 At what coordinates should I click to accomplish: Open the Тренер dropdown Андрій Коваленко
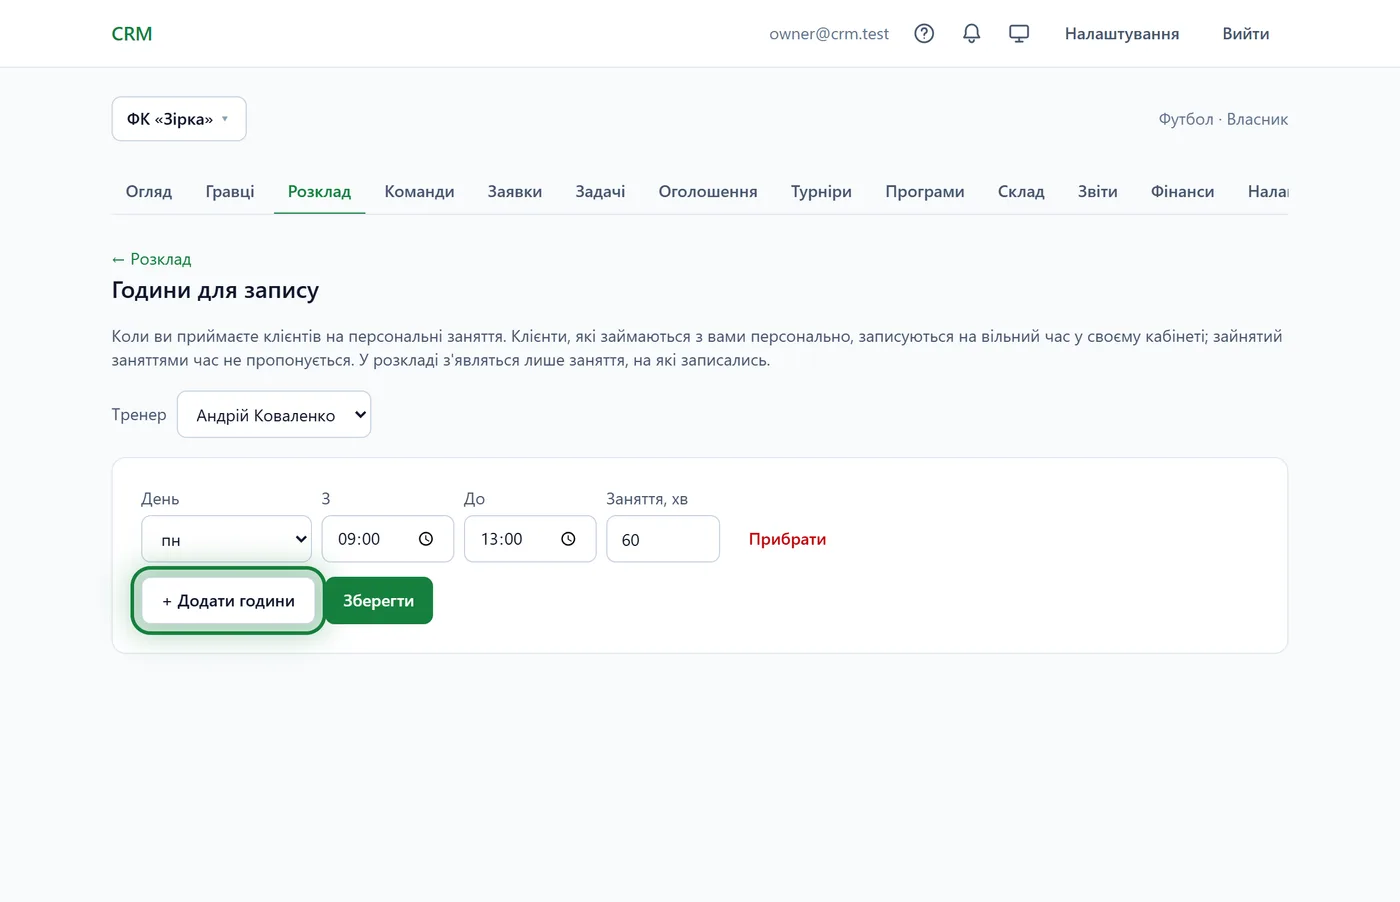(x=274, y=414)
